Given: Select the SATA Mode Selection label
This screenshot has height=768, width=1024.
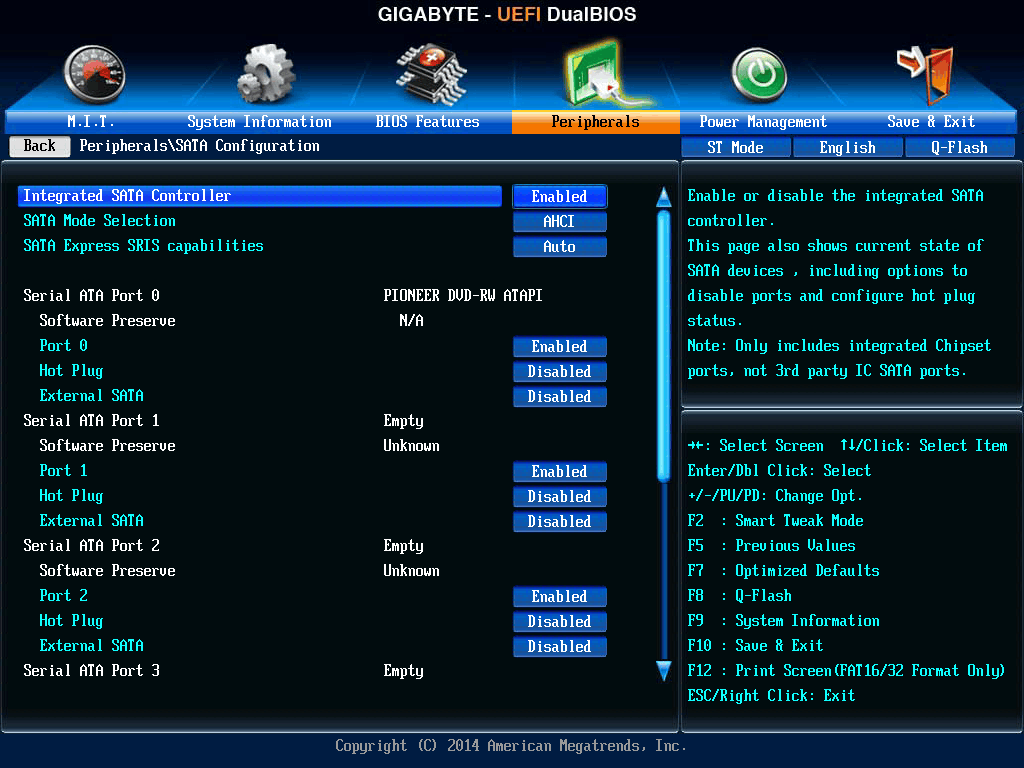Looking at the screenshot, I should [99, 221].
